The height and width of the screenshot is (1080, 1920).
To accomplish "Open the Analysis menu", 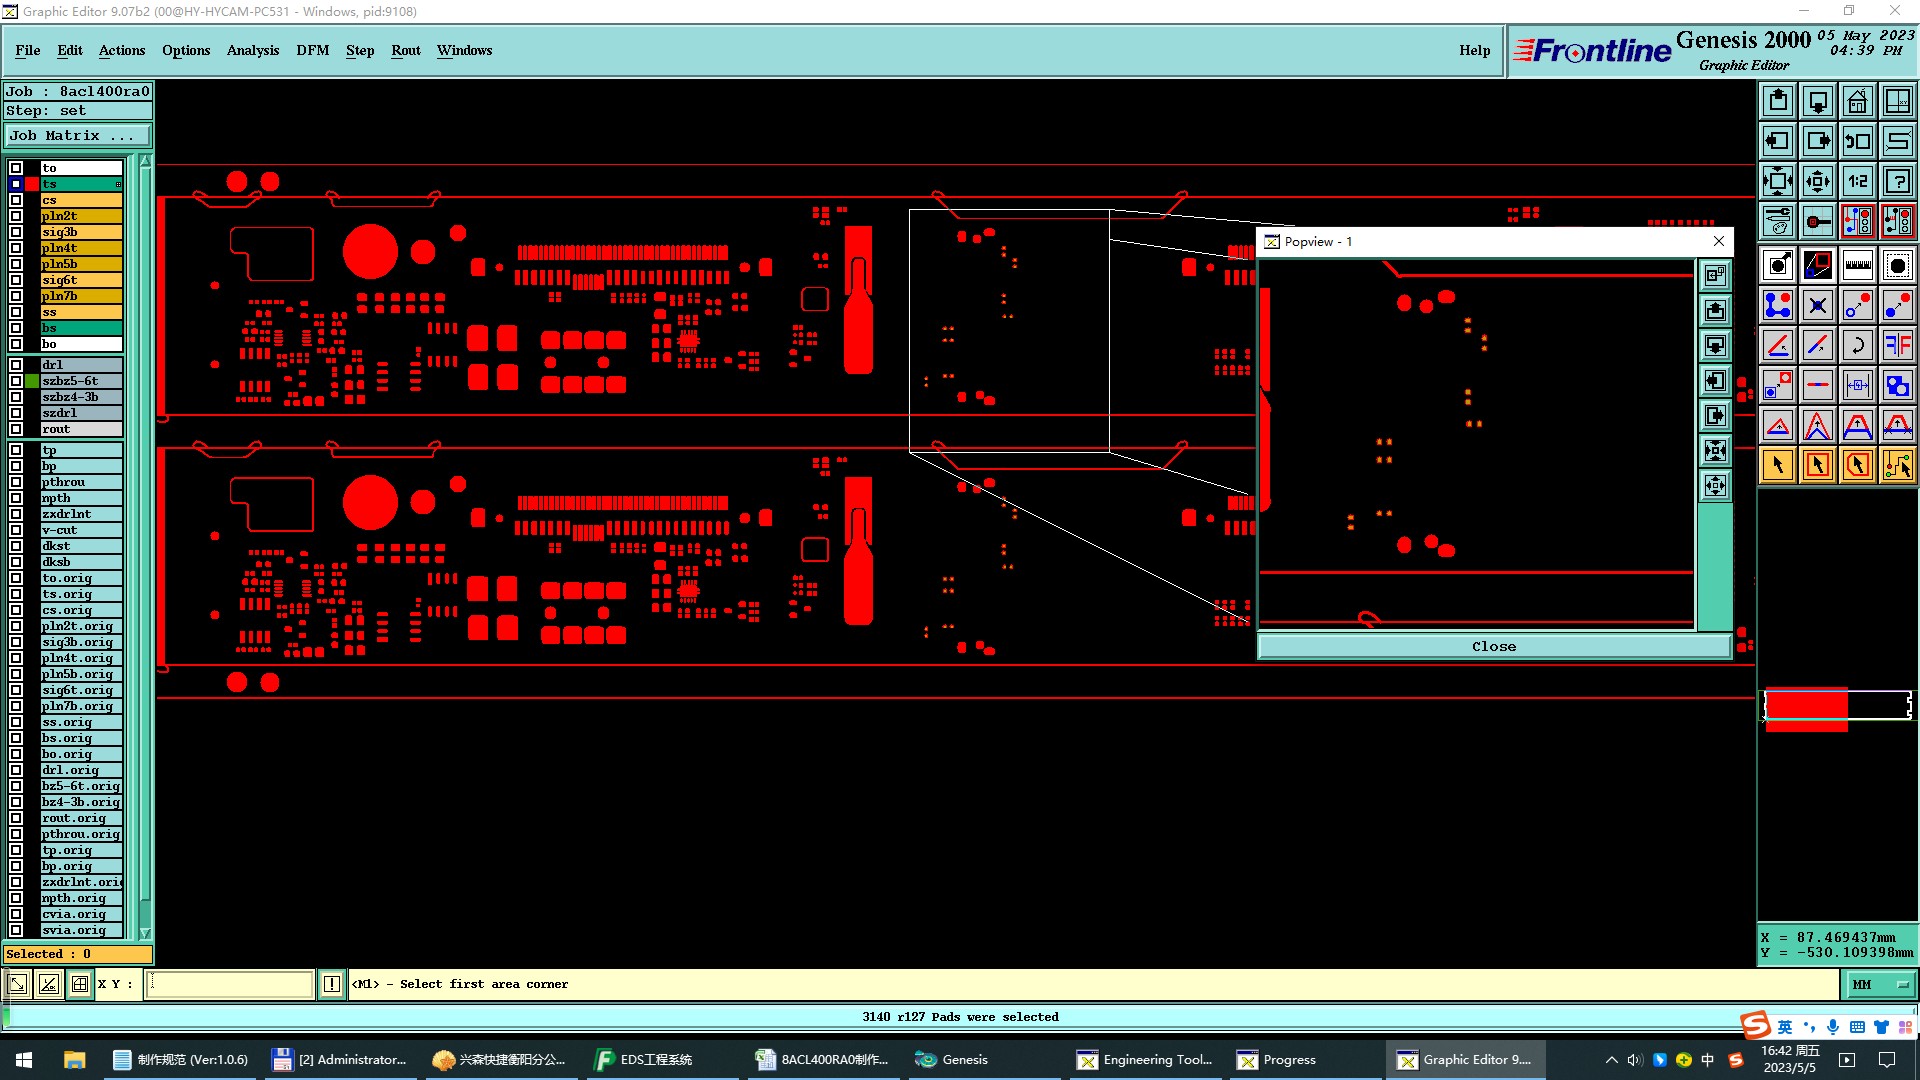I will [x=252, y=50].
